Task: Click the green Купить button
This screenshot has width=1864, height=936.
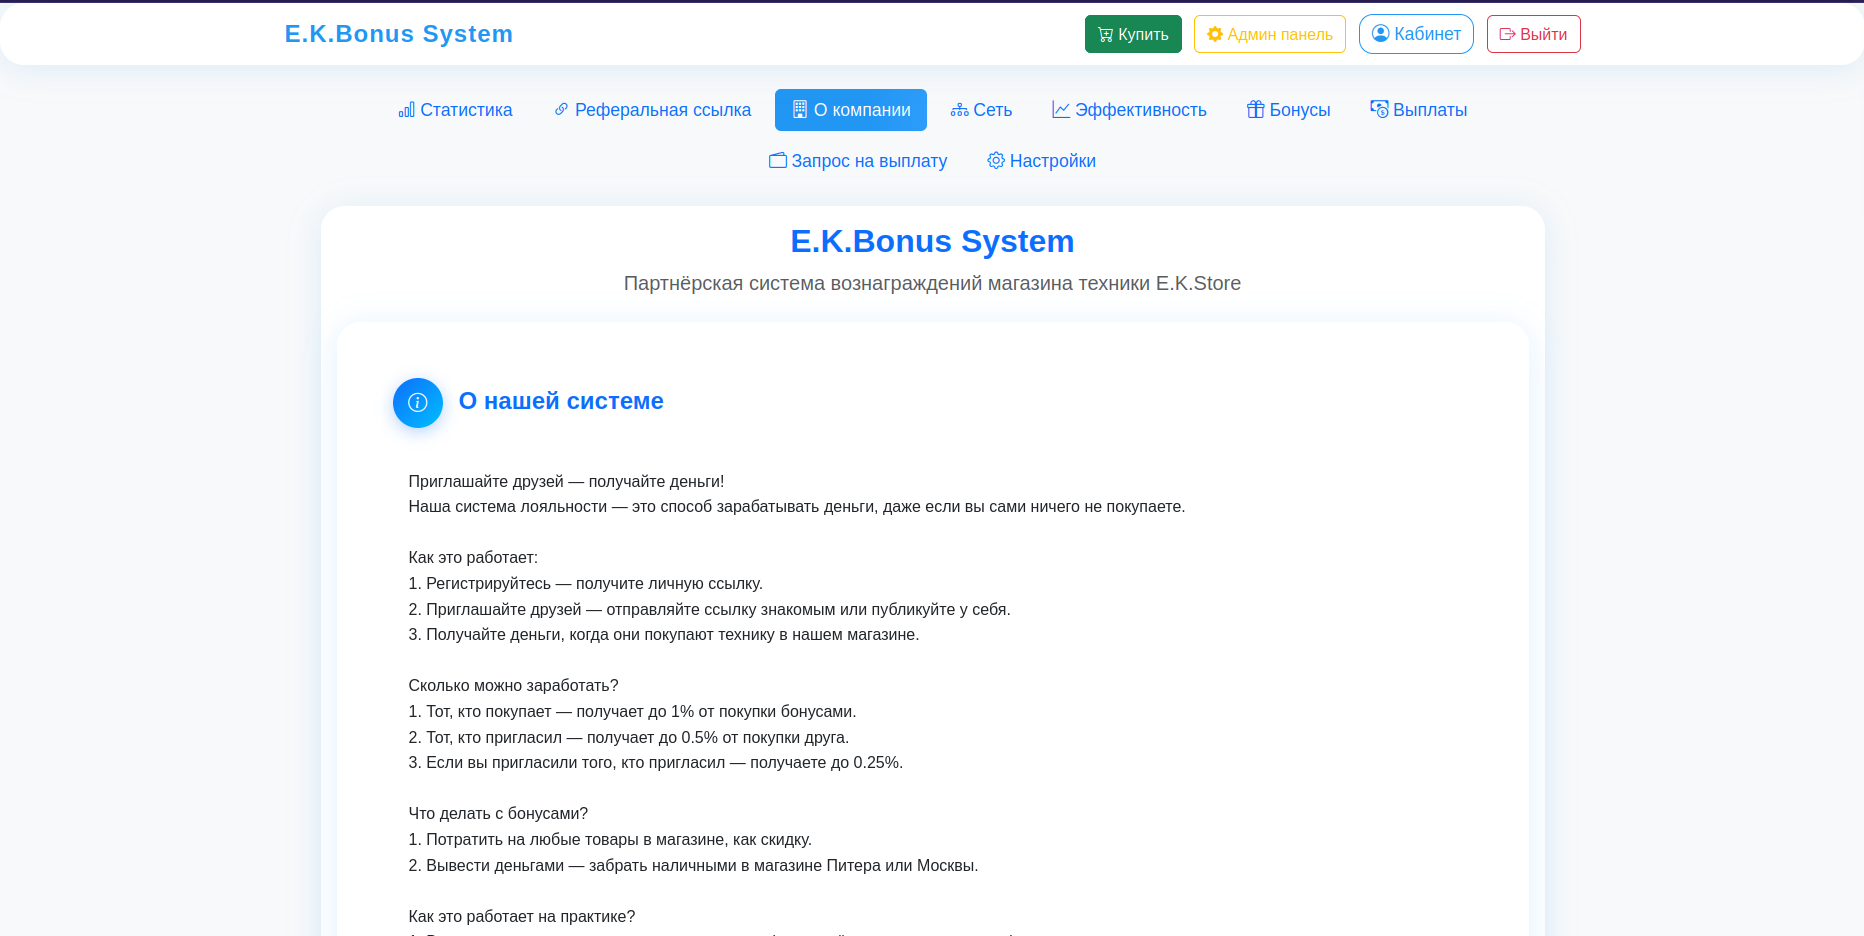Action: point(1133,34)
